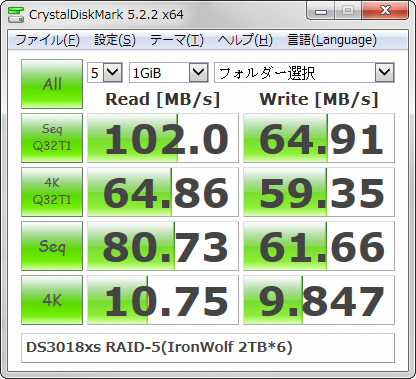The image size is (416, 379).
Task: Start the Seq benchmark test
Action: coord(52,246)
